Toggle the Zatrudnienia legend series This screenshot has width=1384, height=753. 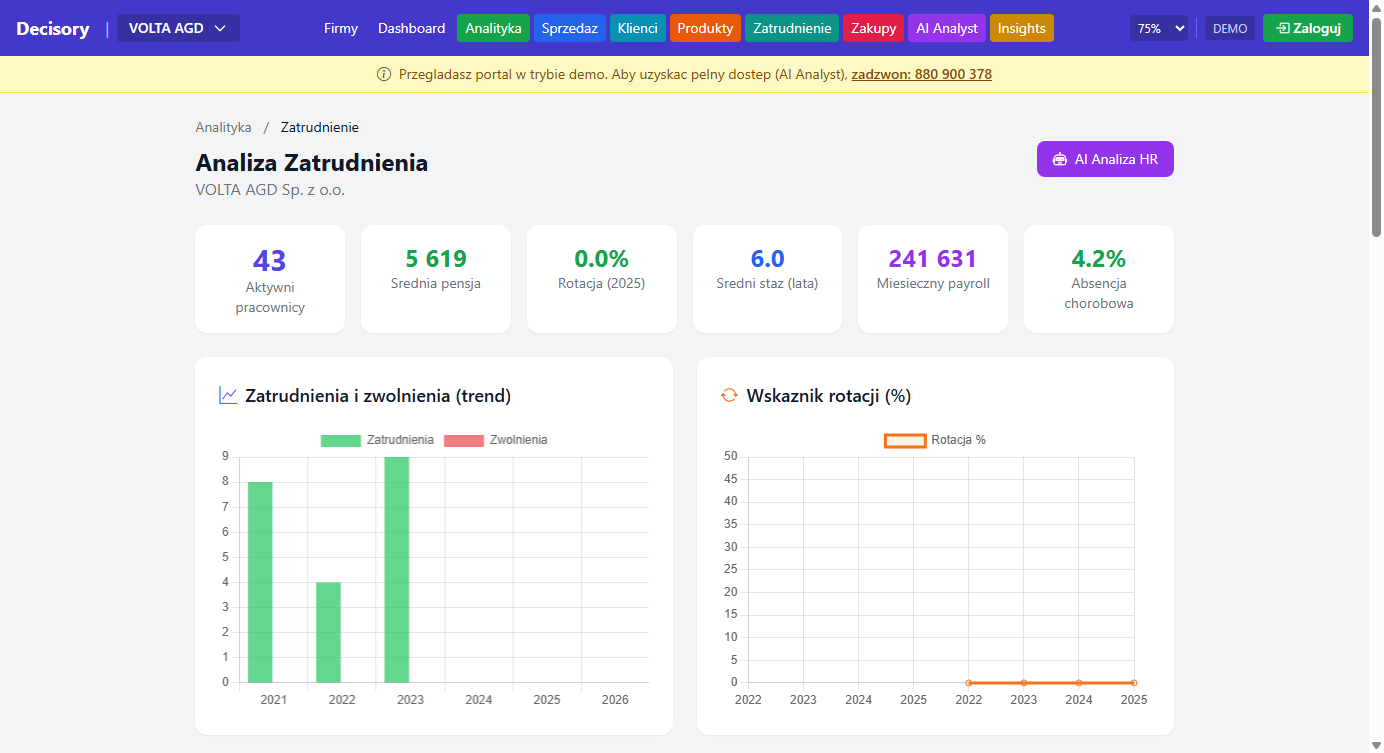pyautogui.click(x=377, y=440)
